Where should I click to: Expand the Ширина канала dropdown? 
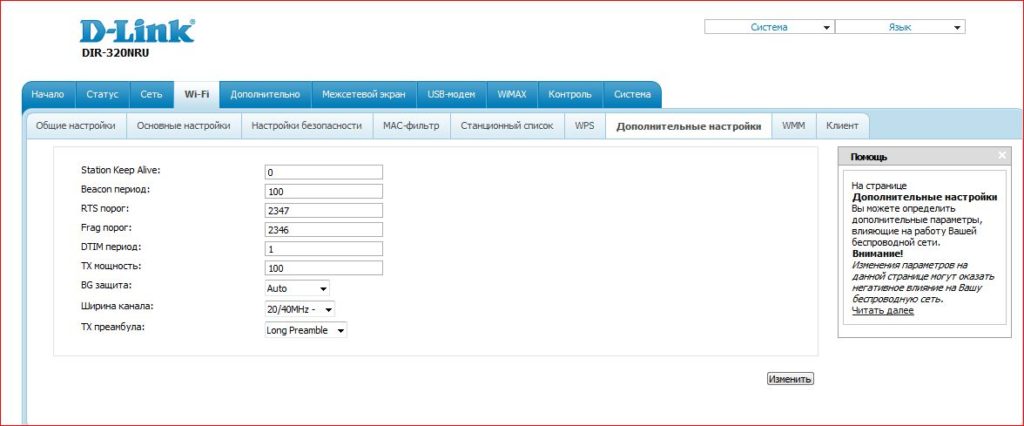point(300,309)
